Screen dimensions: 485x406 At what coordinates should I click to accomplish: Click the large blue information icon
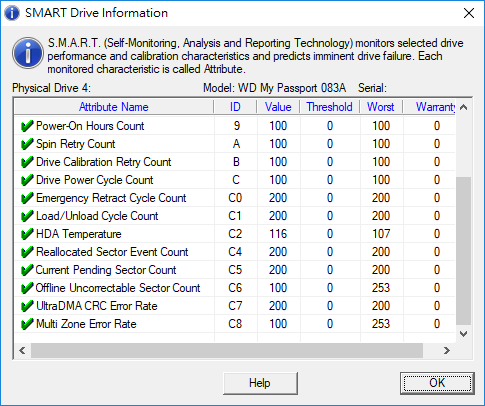(28, 53)
